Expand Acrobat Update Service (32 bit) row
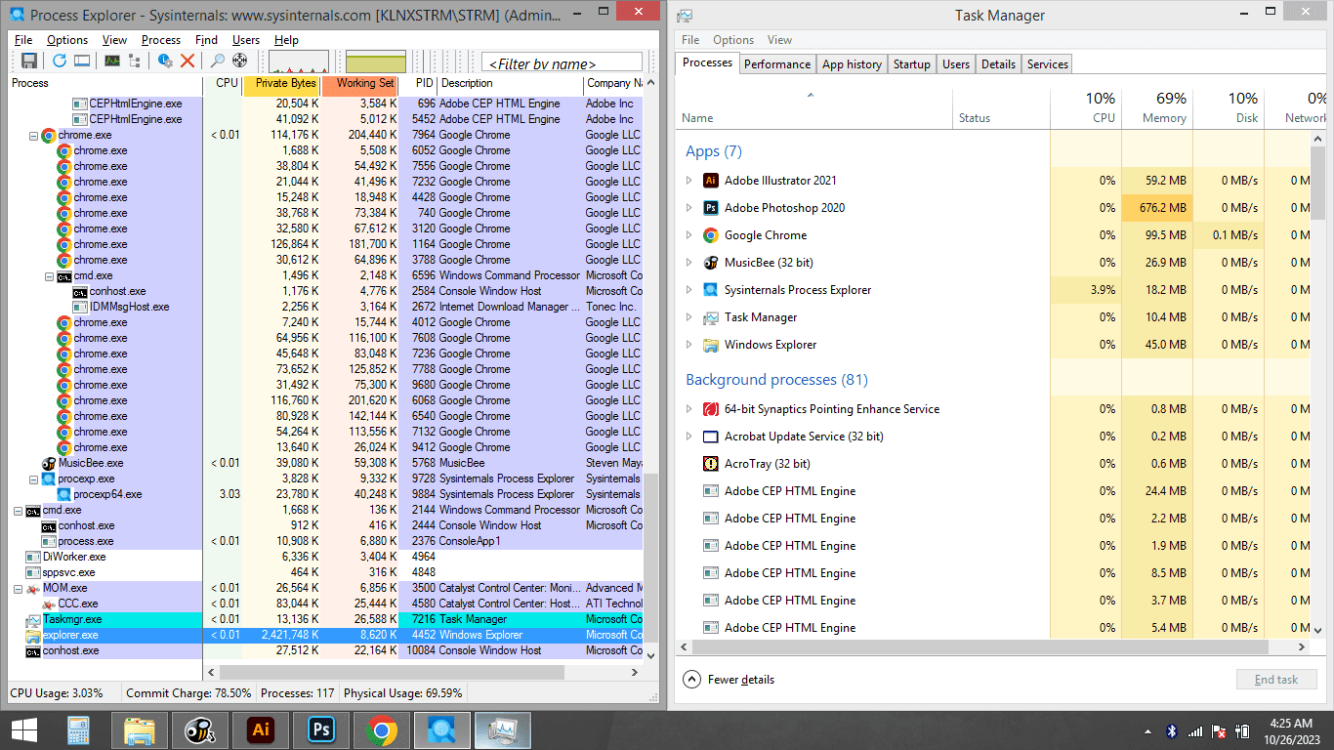This screenshot has height=750, width=1334. coord(689,437)
